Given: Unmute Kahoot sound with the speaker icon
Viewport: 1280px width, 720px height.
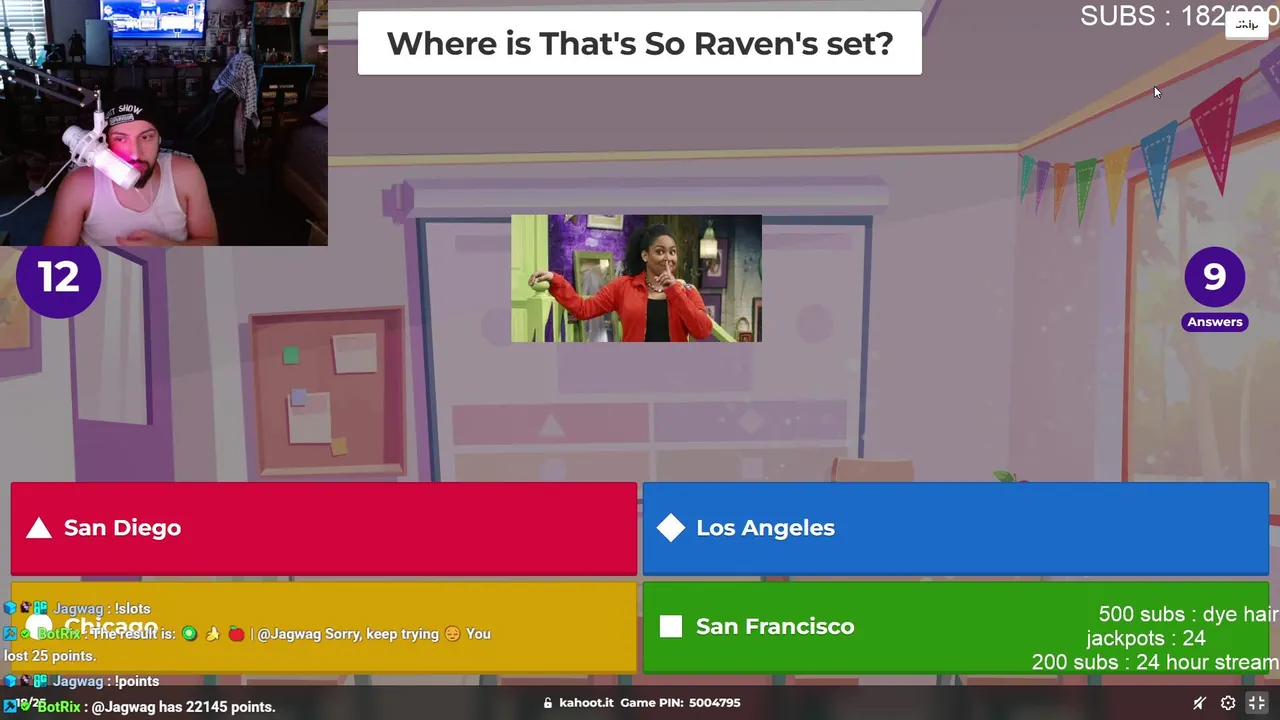Looking at the screenshot, I should (1200, 703).
